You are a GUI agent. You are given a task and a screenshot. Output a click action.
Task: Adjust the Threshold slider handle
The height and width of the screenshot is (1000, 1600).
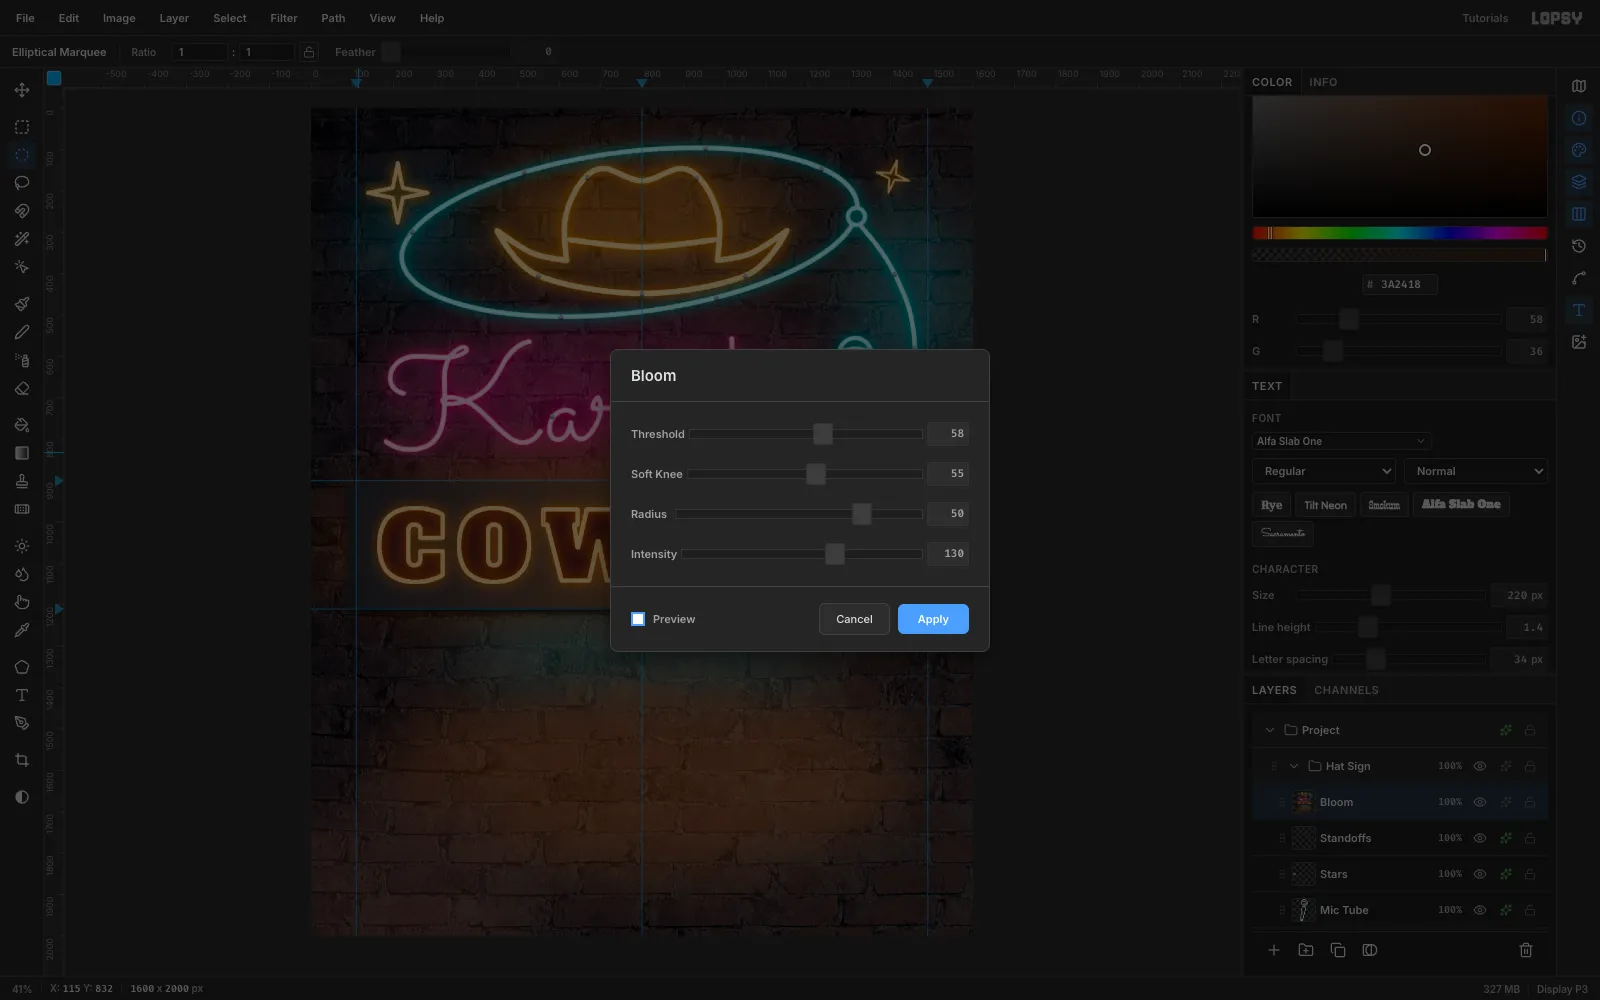click(823, 433)
